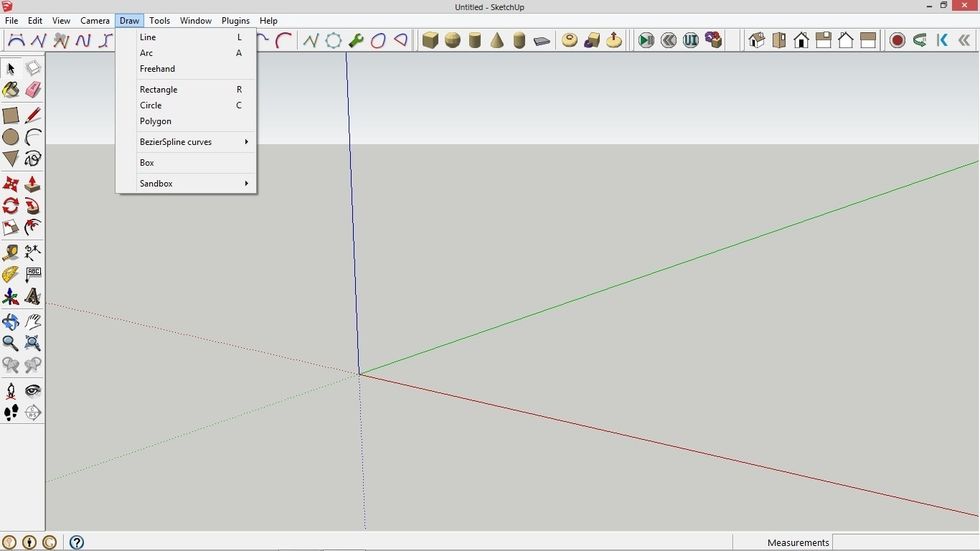This screenshot has height=551, width=980.
Task: Click the red record circle button
Action: pos(898,41)
